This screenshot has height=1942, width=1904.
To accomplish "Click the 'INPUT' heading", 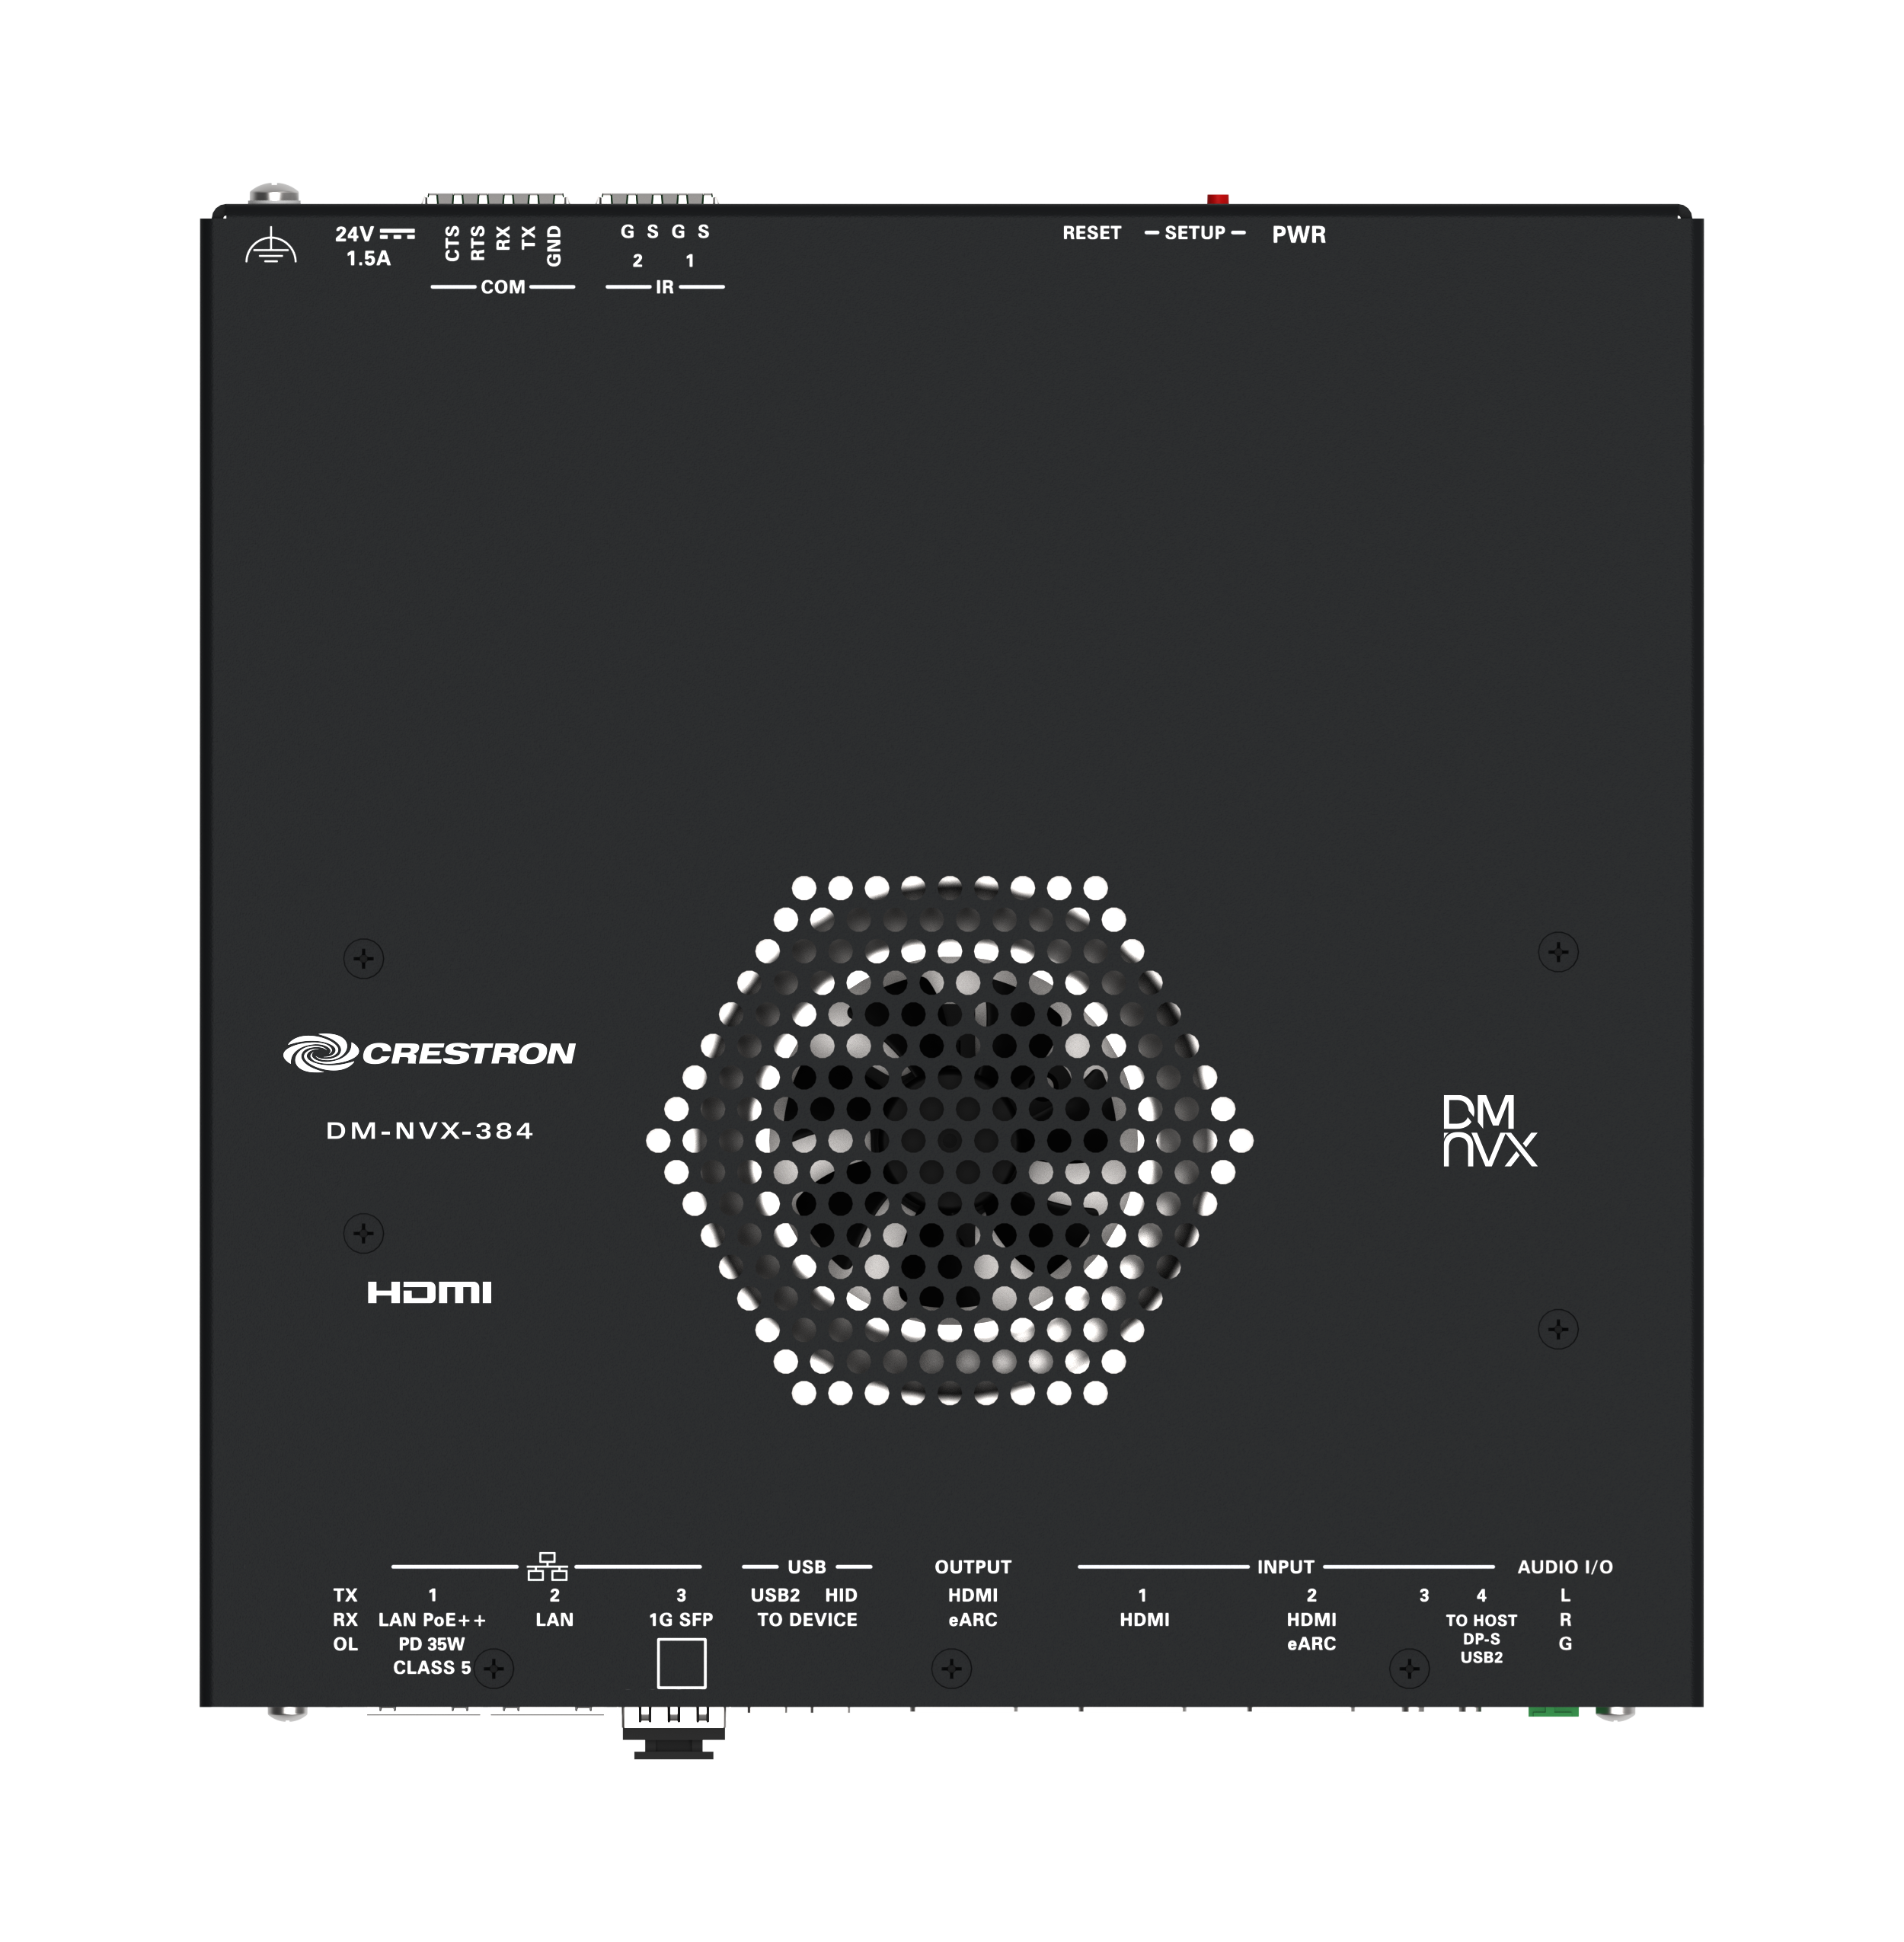I will coord(1286,1567).
